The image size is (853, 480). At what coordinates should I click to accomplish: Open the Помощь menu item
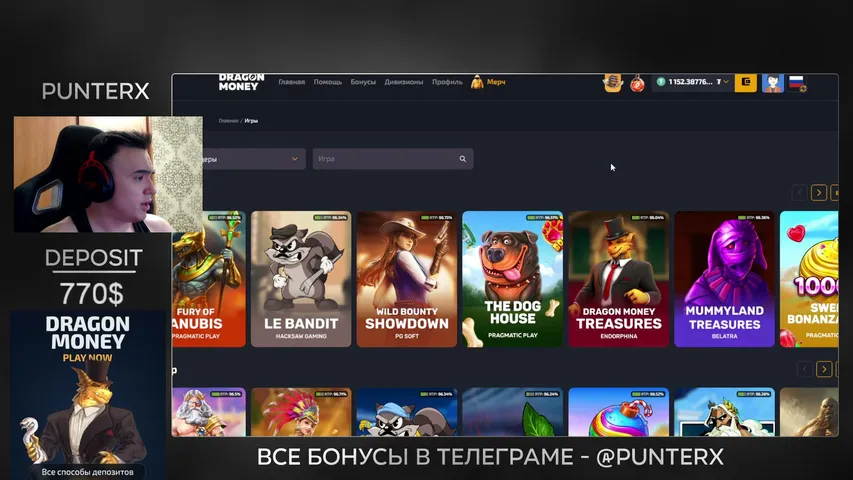click(x=327, y=82)
